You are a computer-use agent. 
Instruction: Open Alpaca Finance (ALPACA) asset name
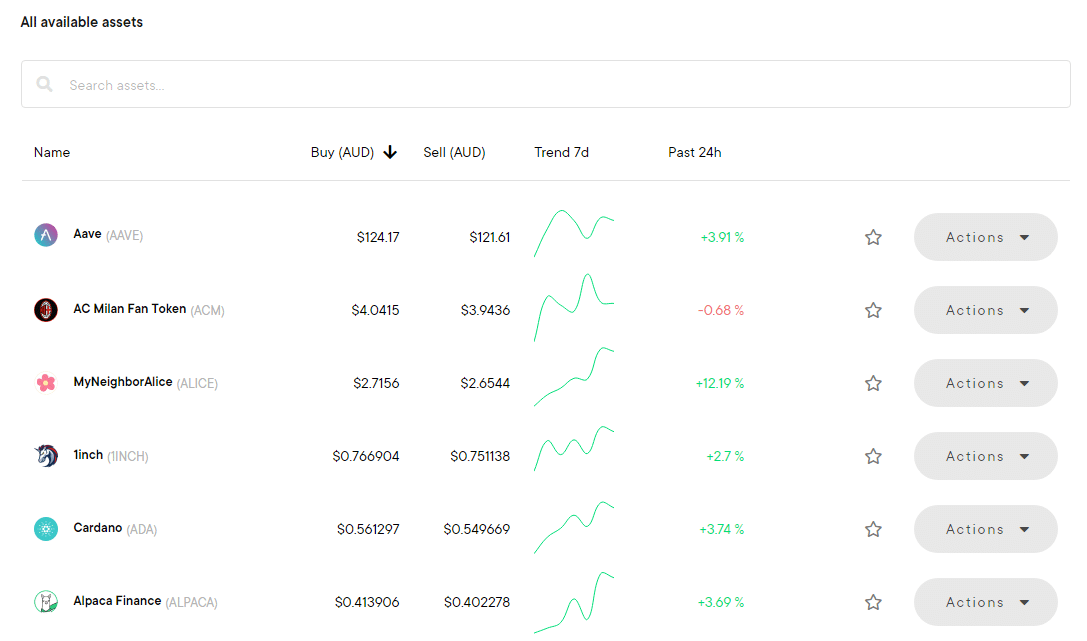[x=146, y=602]
